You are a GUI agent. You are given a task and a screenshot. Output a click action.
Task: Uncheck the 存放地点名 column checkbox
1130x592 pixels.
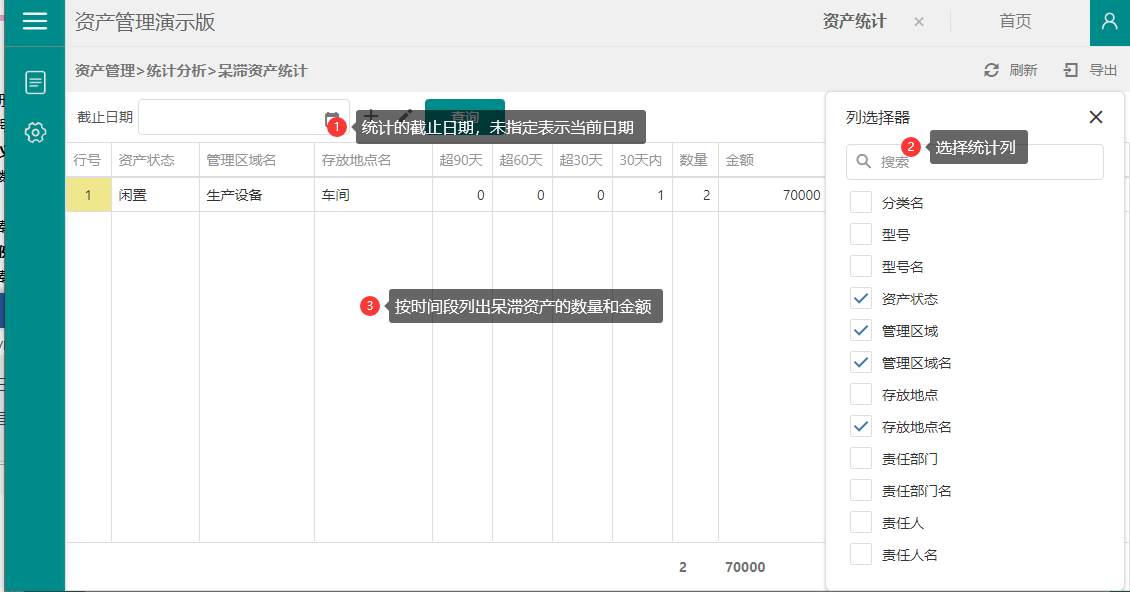click(860, 427)
